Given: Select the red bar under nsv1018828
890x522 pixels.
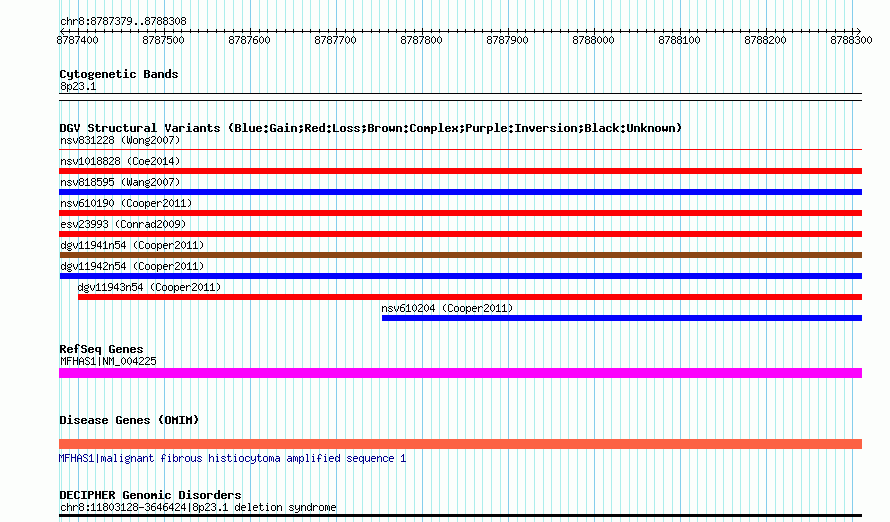Looking at the screenshot, I should point(460,171).
